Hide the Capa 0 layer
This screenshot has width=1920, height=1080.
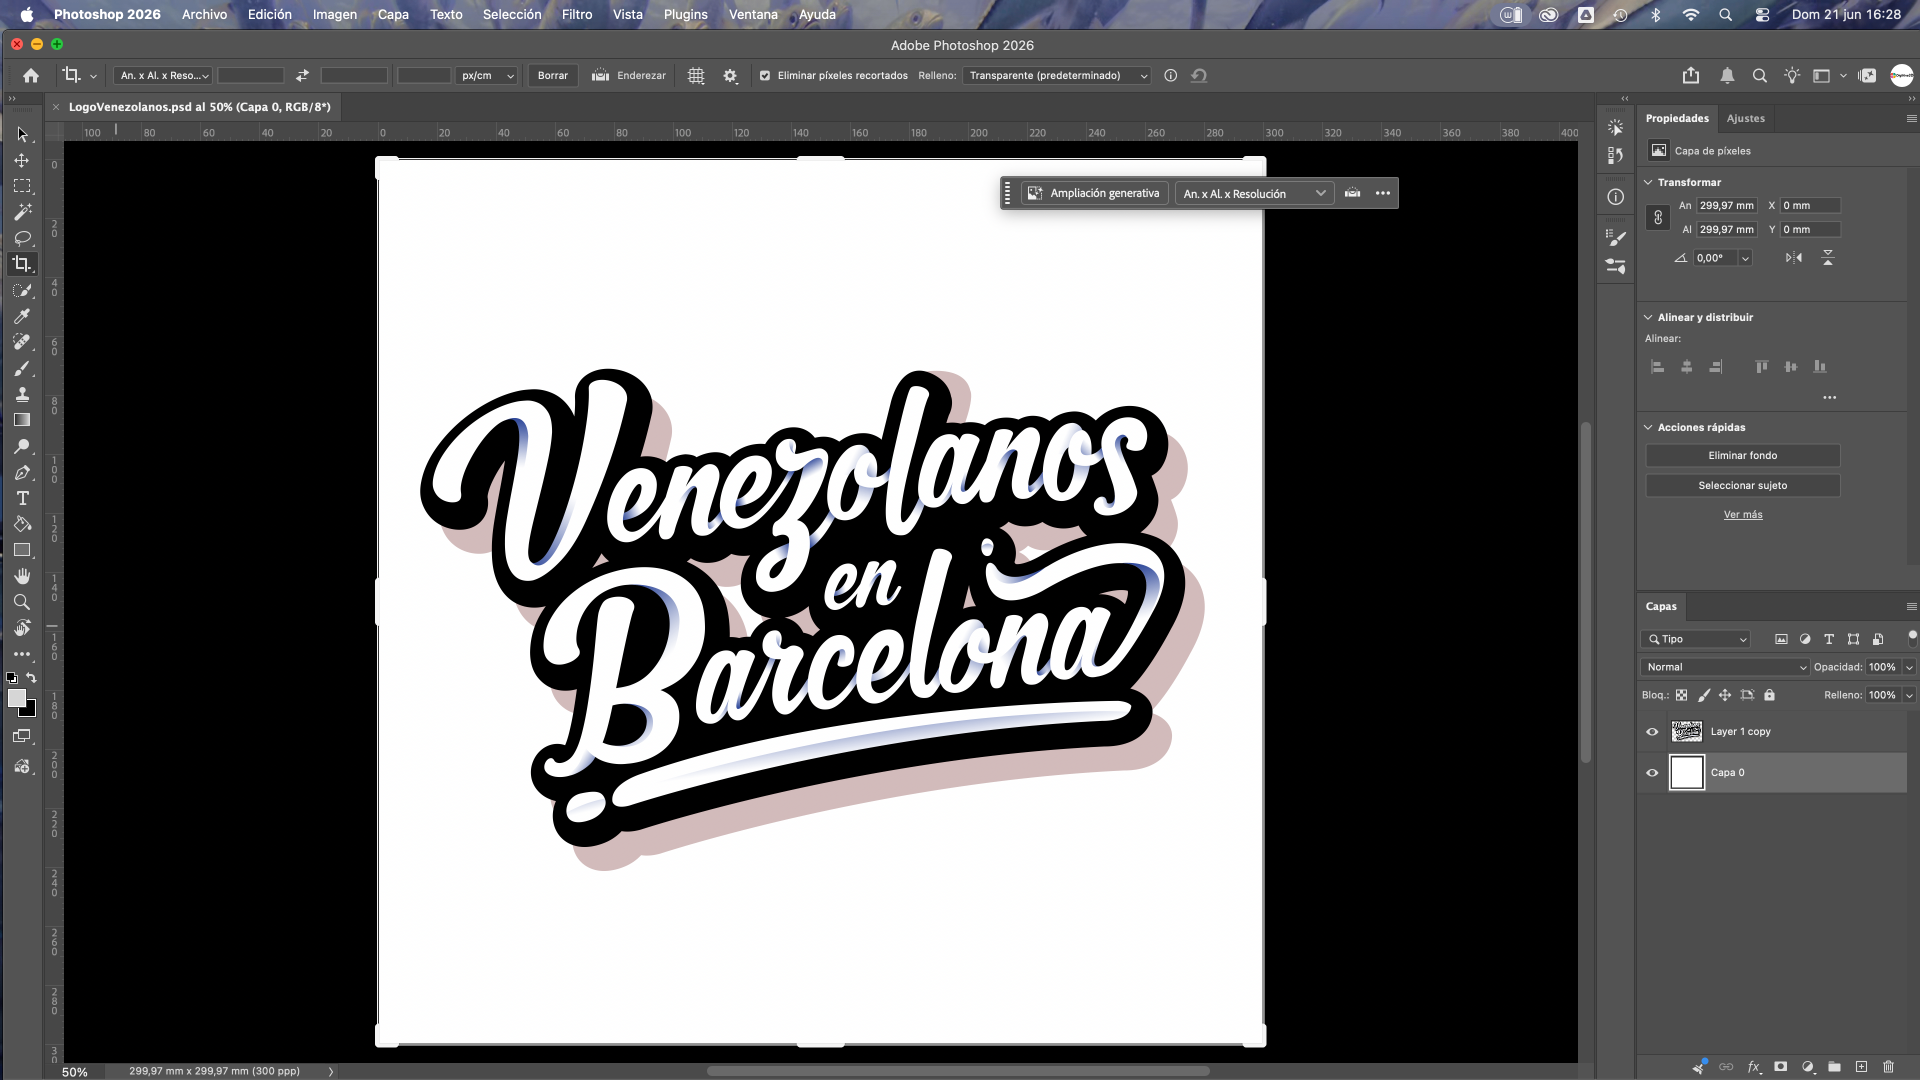pyautogui.click(x=1652, y=773)
